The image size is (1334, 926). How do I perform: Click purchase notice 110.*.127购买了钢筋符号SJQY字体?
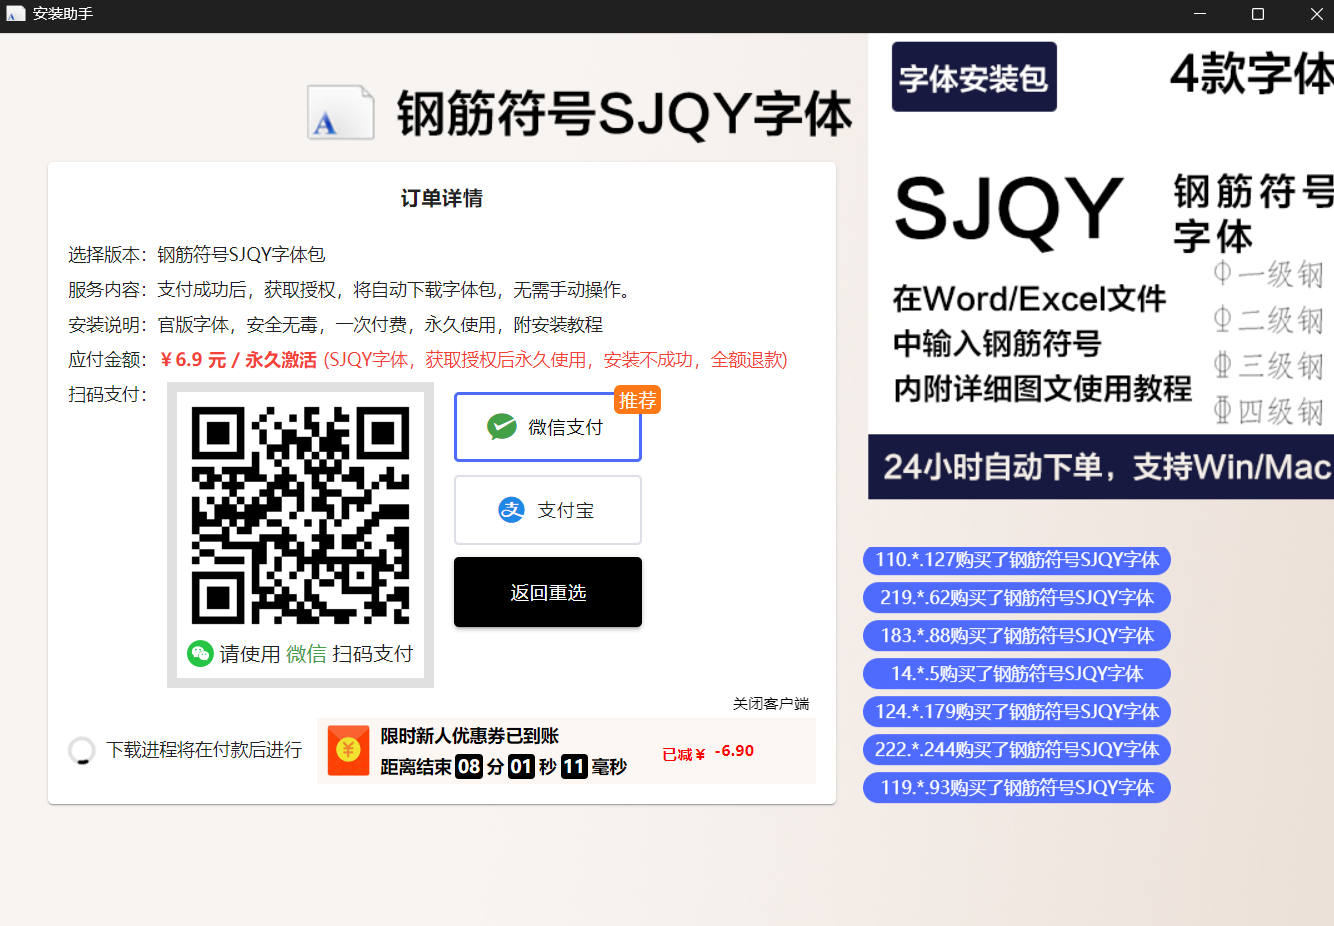(1017, 560)
